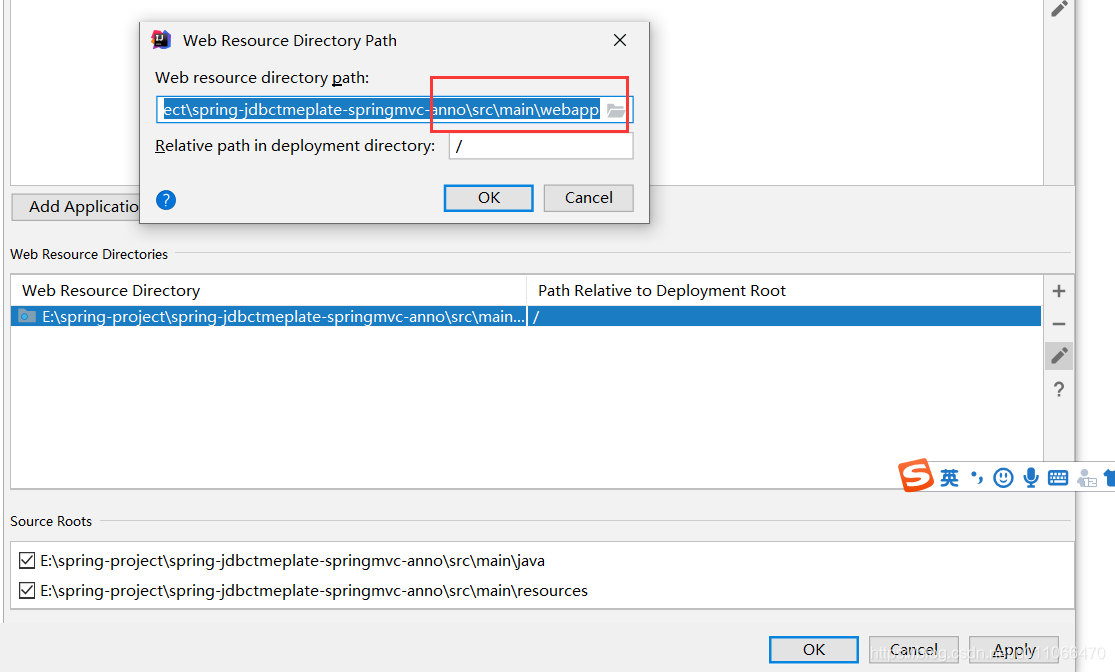
Task: Open the blue help icon in the dialog
Action: tap(165, 200)
